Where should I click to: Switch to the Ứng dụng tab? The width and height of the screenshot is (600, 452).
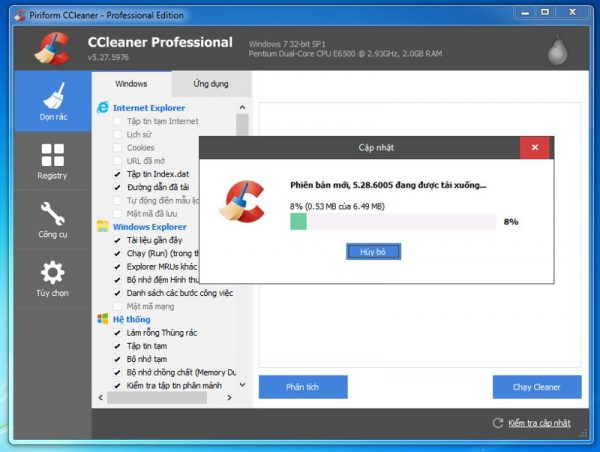(211, 84)
